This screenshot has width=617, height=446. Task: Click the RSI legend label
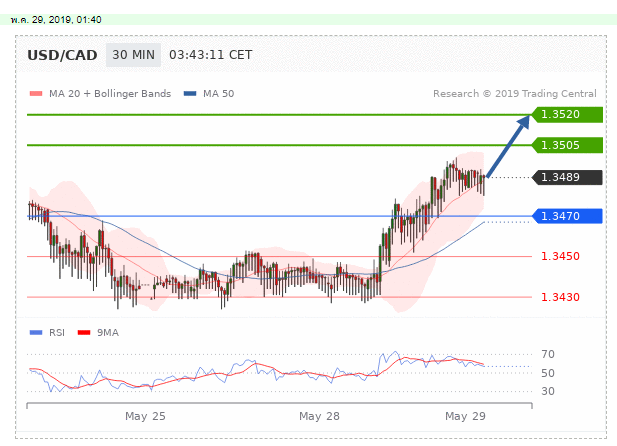tap(57, 333)
